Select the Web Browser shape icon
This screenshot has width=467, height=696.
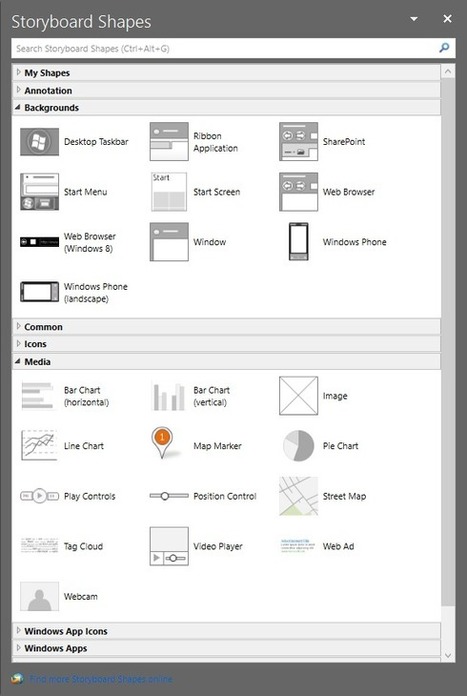coord(298,192)
